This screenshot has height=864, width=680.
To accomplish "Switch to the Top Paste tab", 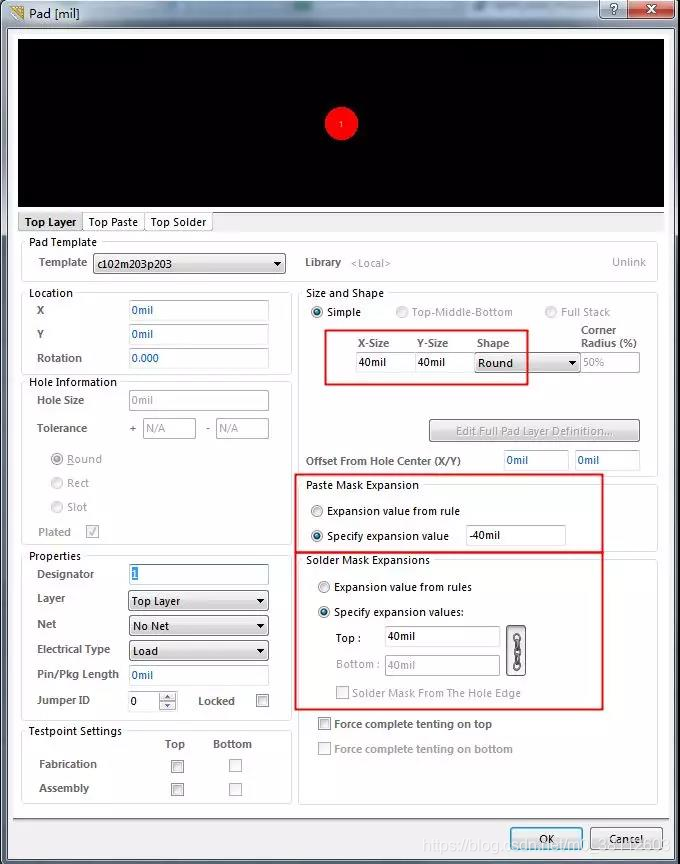I will [x=113, y=222].
